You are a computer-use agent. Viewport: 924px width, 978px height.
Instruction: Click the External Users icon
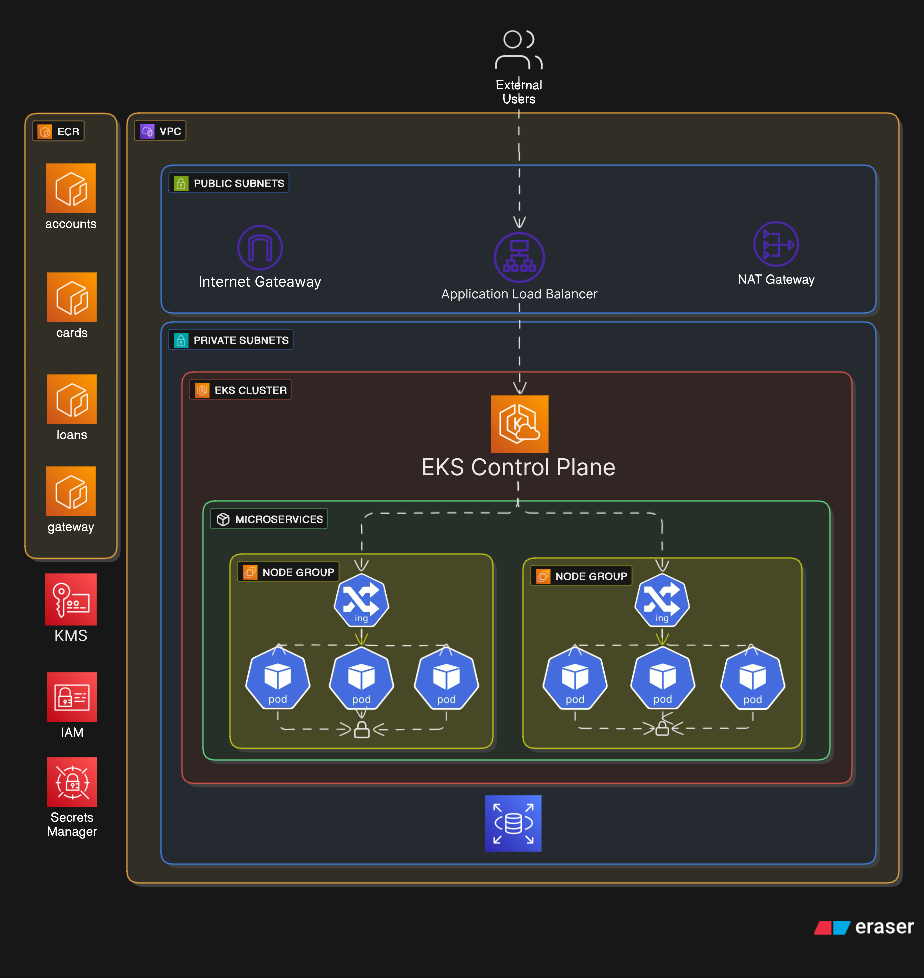tap(518, 49)
